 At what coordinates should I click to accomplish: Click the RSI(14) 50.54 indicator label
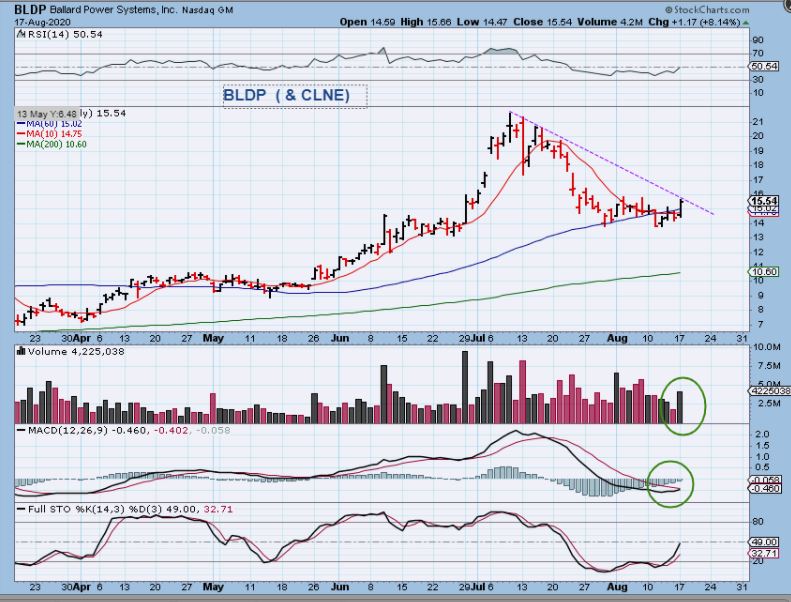tap(65, 34)
